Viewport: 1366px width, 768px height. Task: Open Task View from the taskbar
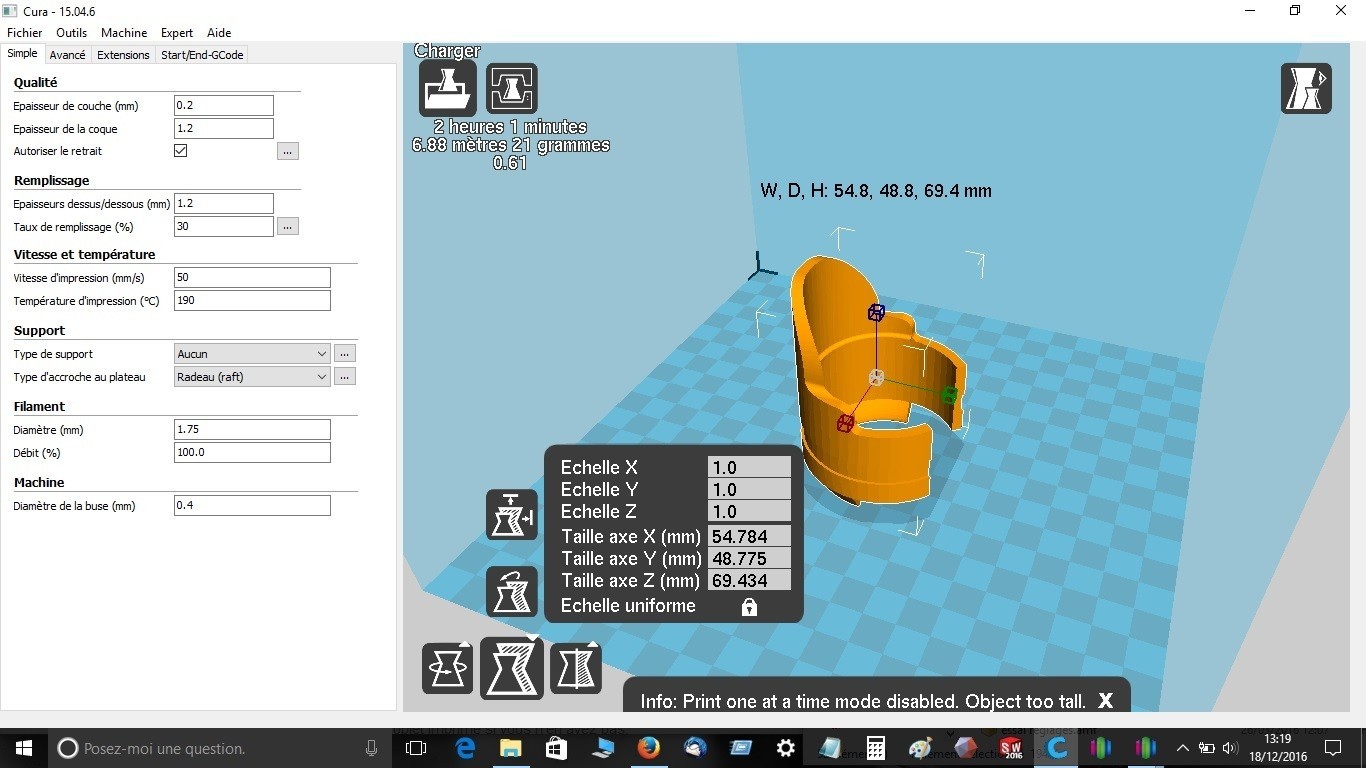click(416, 748)
